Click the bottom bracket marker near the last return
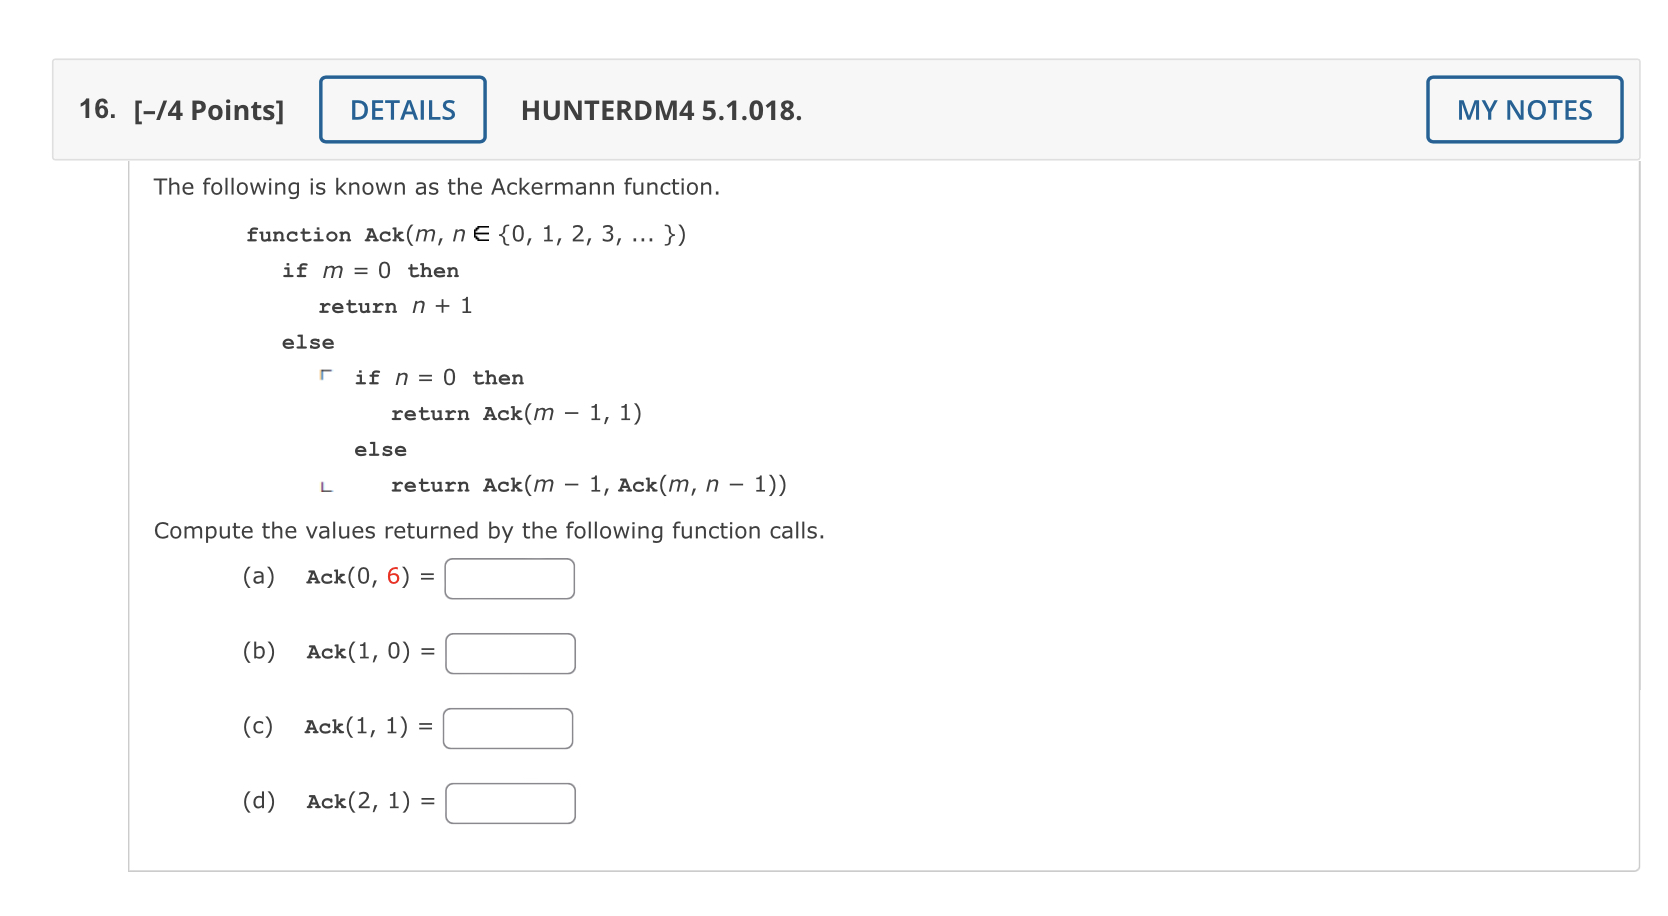The height and width of the screenshot is (916, 1668). point(326,487)
